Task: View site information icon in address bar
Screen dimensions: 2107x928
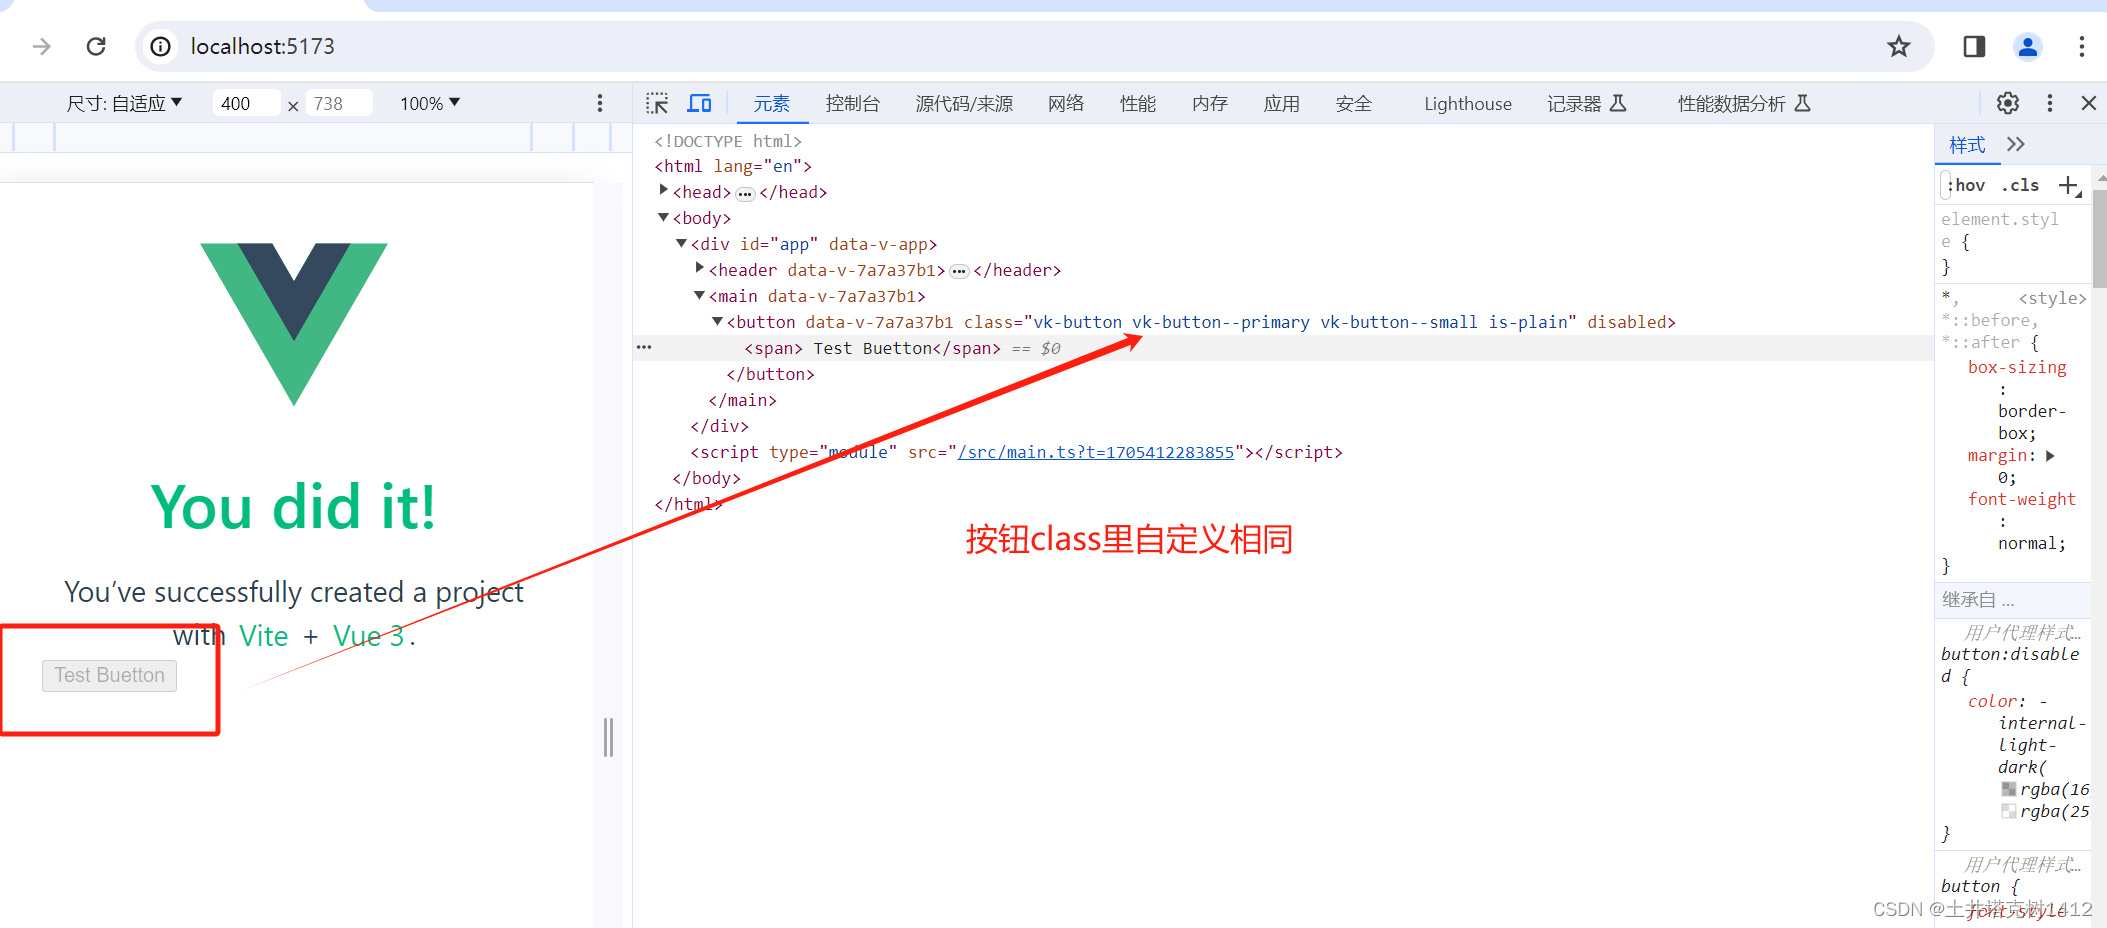Action: [x=160, y=46]
